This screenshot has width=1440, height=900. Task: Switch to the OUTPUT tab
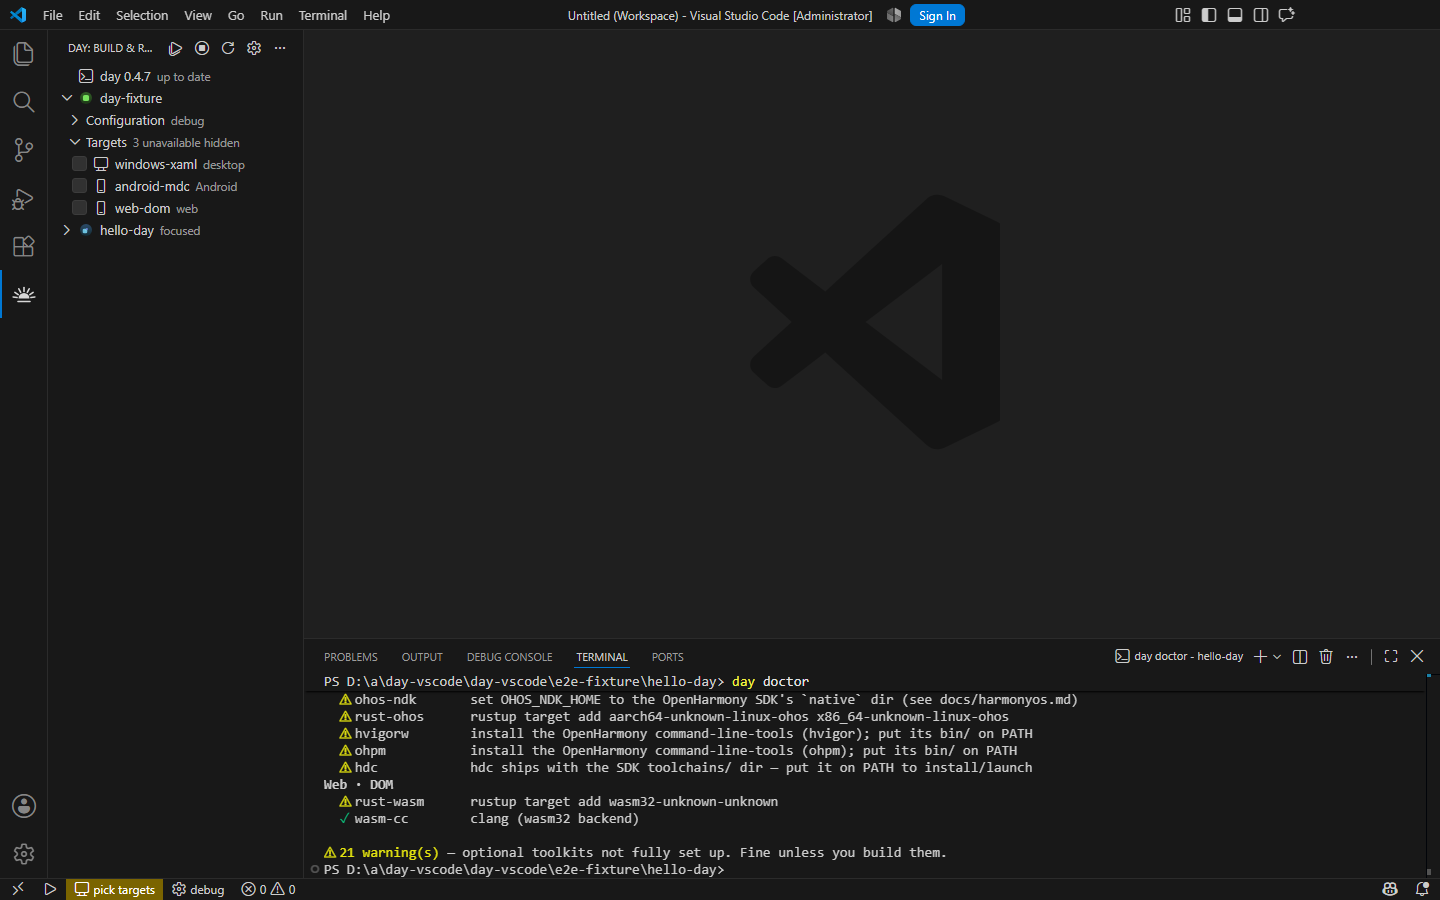pos(422,657)
